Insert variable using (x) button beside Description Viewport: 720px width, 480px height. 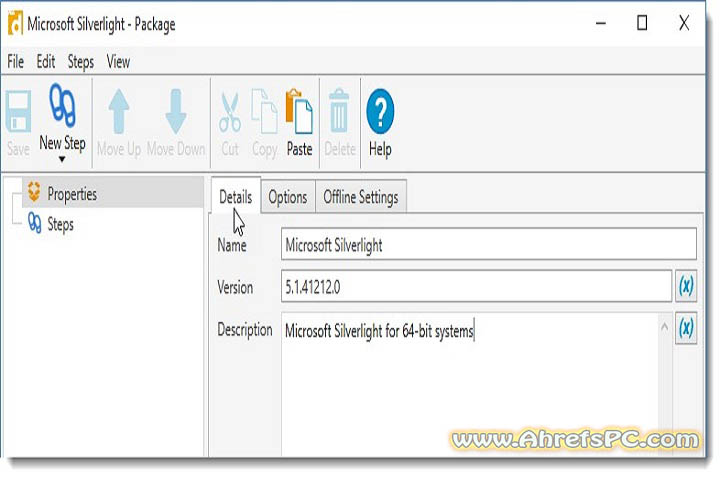[686, 328]
